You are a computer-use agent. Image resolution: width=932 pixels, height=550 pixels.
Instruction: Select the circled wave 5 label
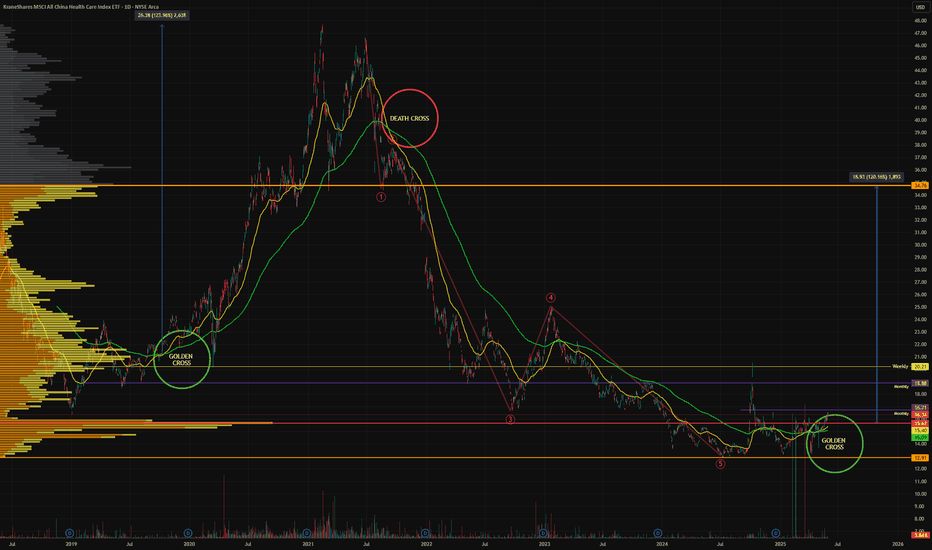pos(720,464)
